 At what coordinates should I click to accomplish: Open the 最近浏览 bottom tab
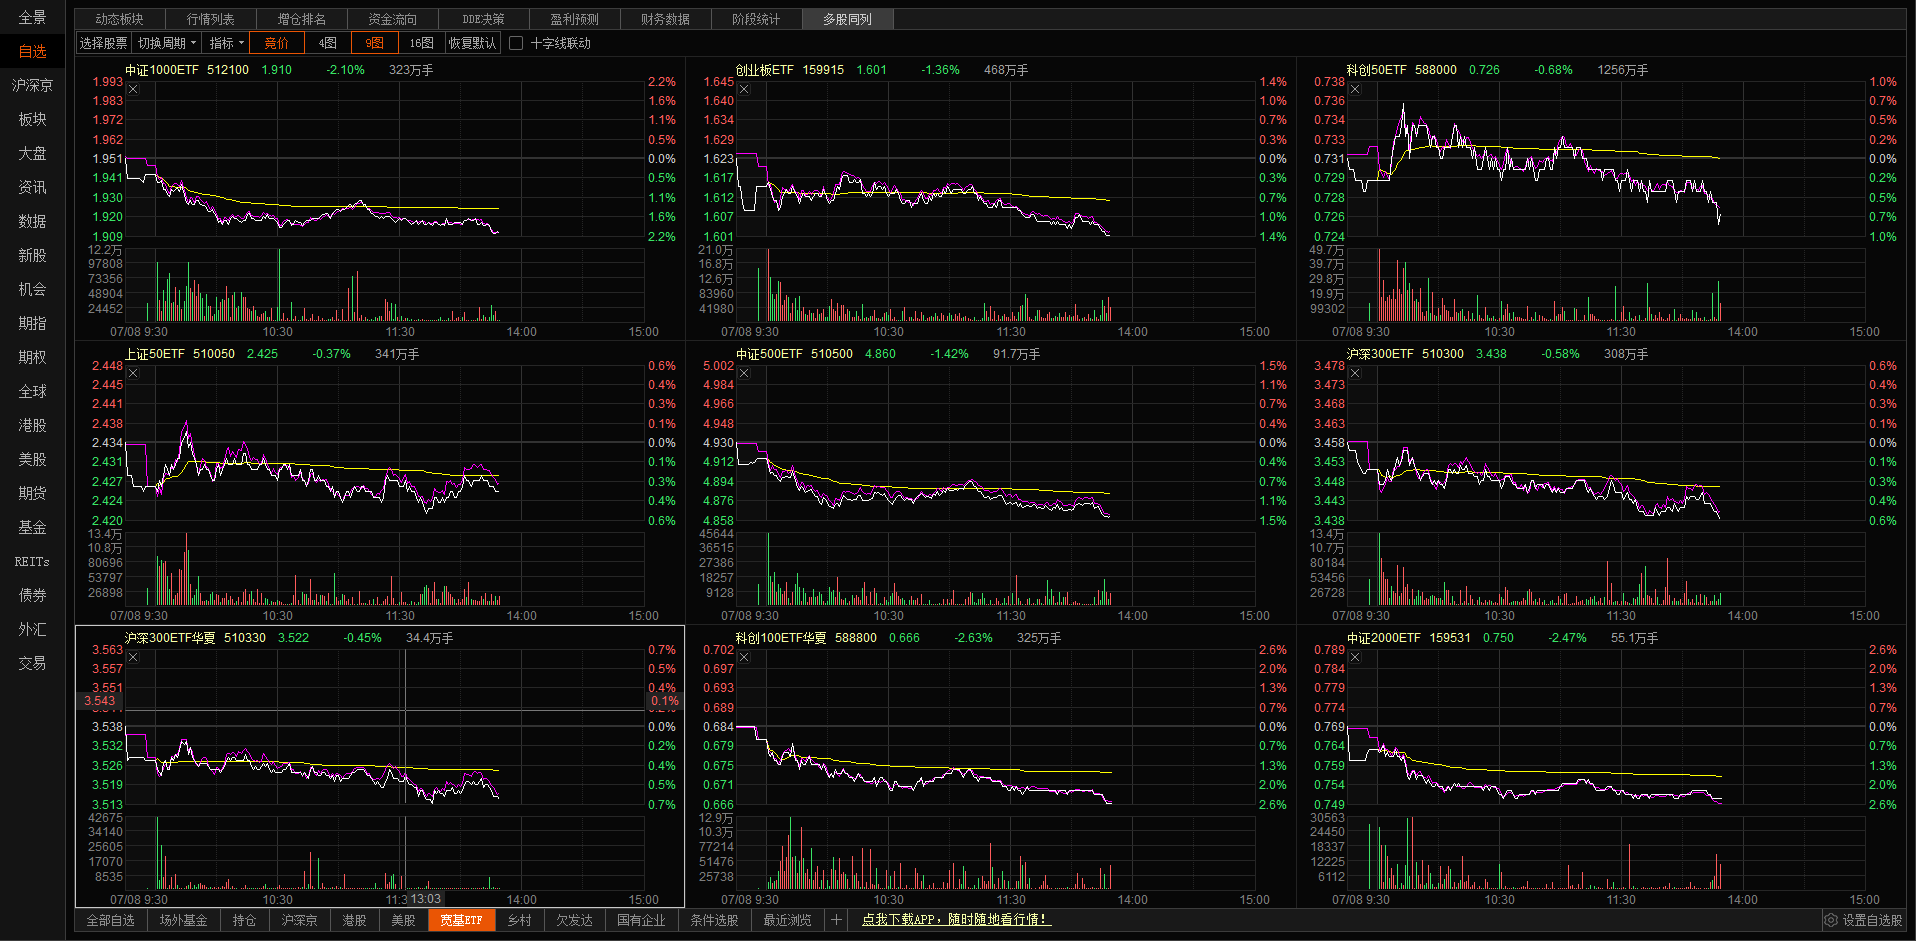[x=787, y=920]
